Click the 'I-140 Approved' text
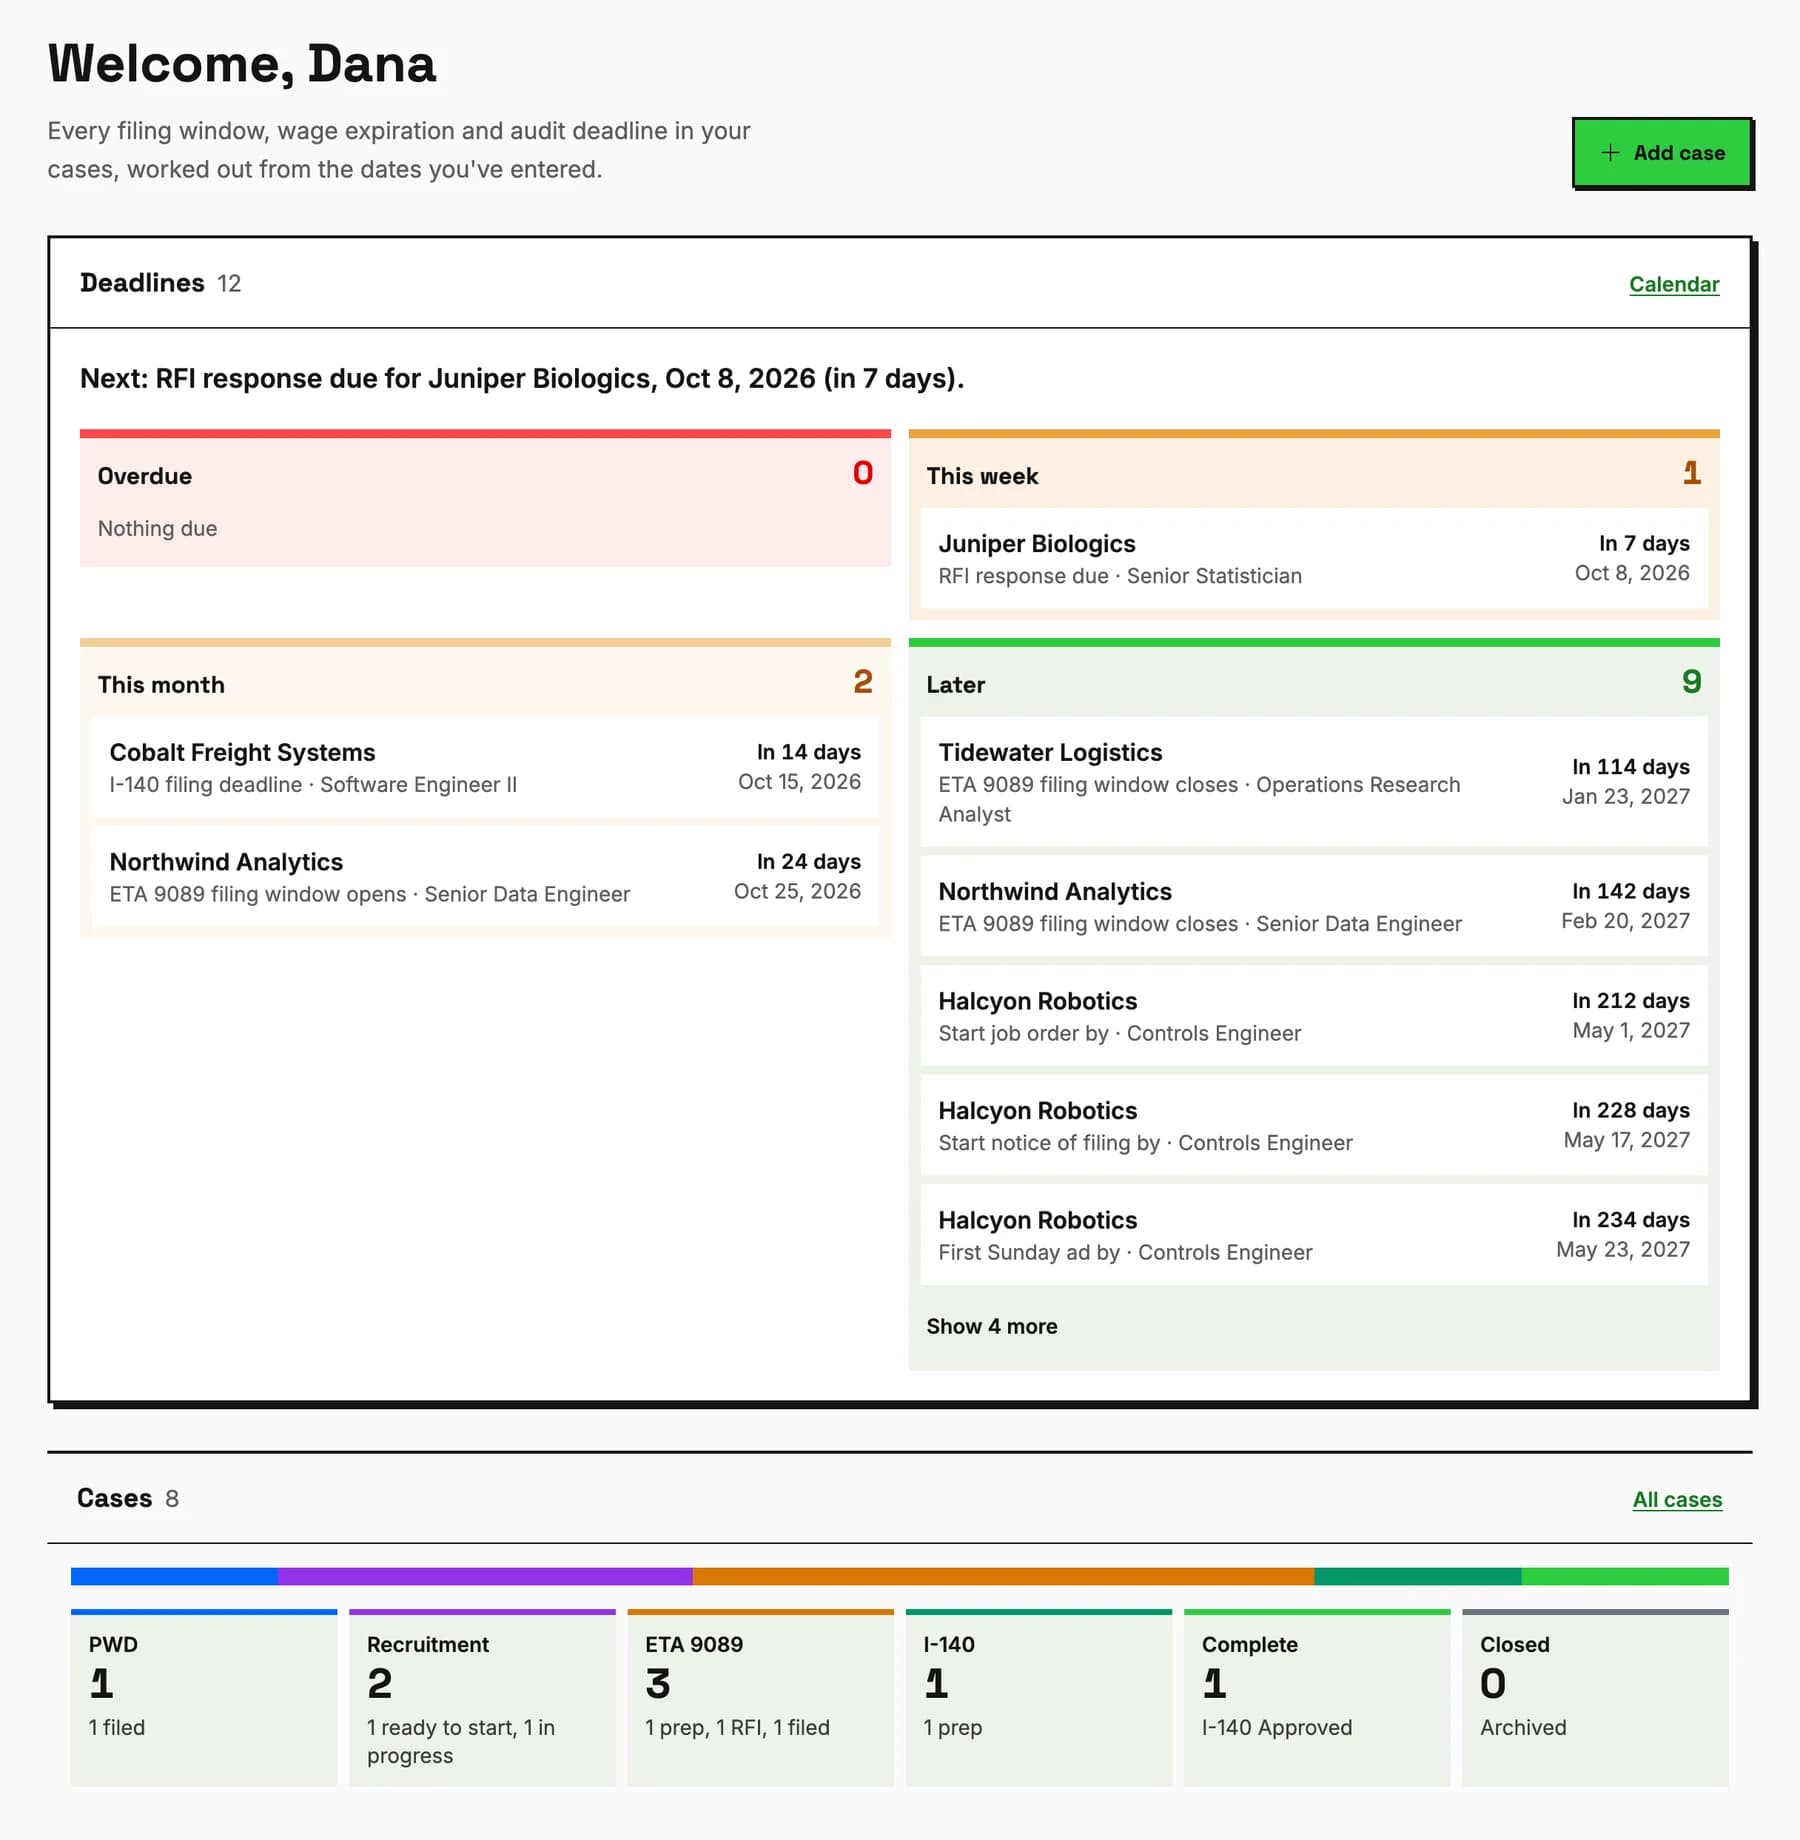Screen dimensions: 1800x1840 pyautogui.click(x=1277, y=1727)
